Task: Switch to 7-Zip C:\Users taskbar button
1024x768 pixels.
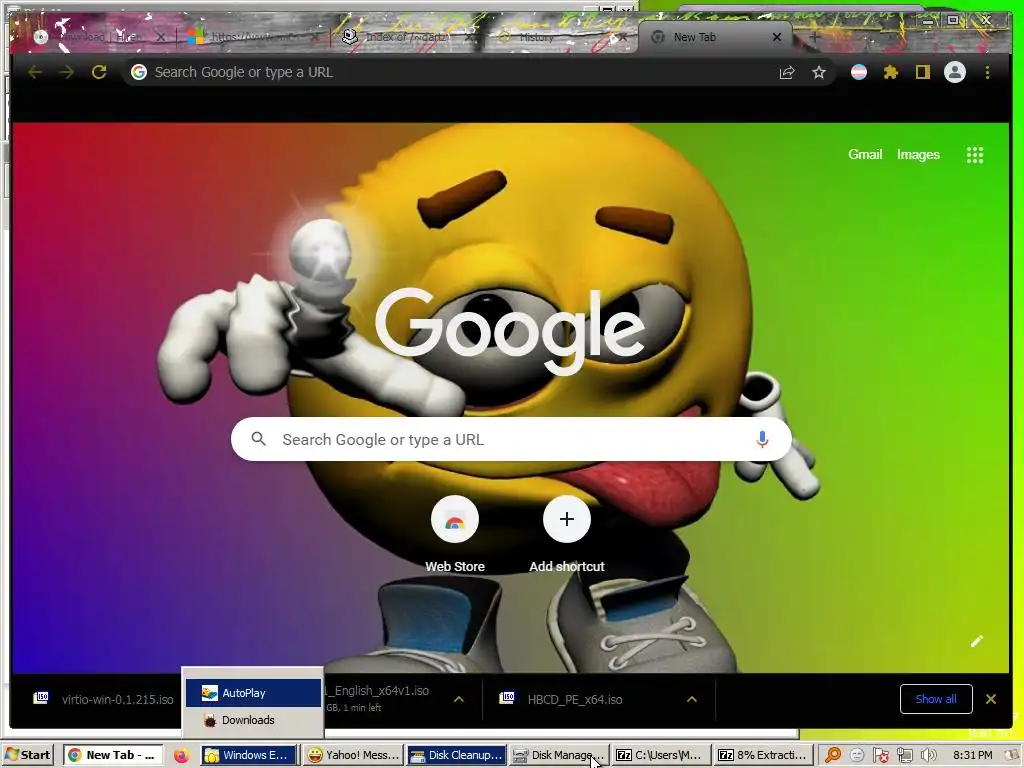Action: click(x=661, y=755)
